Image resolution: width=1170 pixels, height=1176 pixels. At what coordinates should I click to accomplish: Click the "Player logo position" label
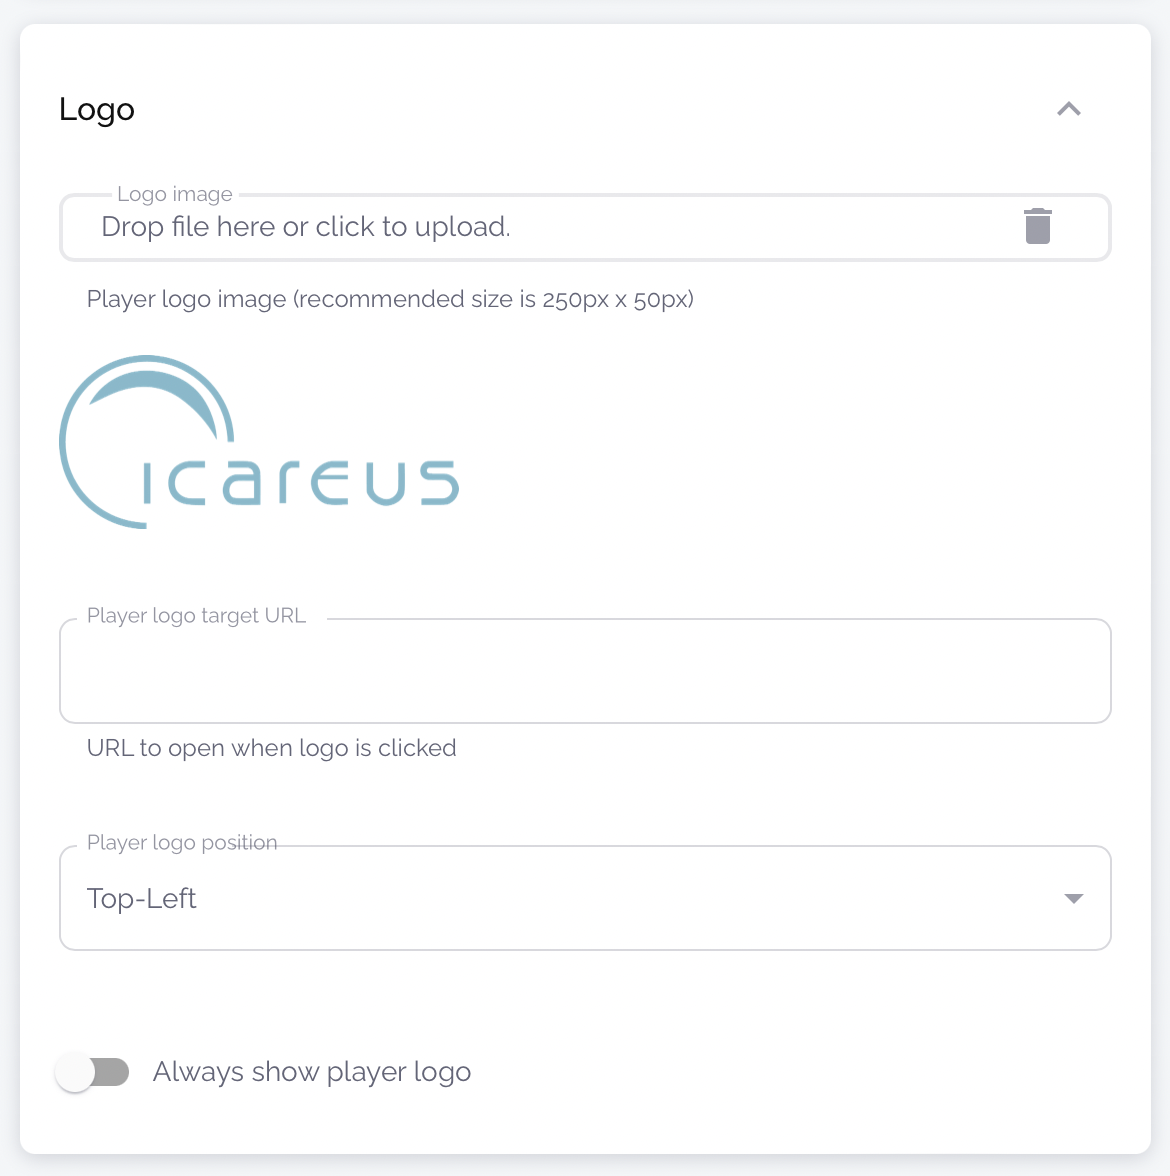tap(182, 843)
